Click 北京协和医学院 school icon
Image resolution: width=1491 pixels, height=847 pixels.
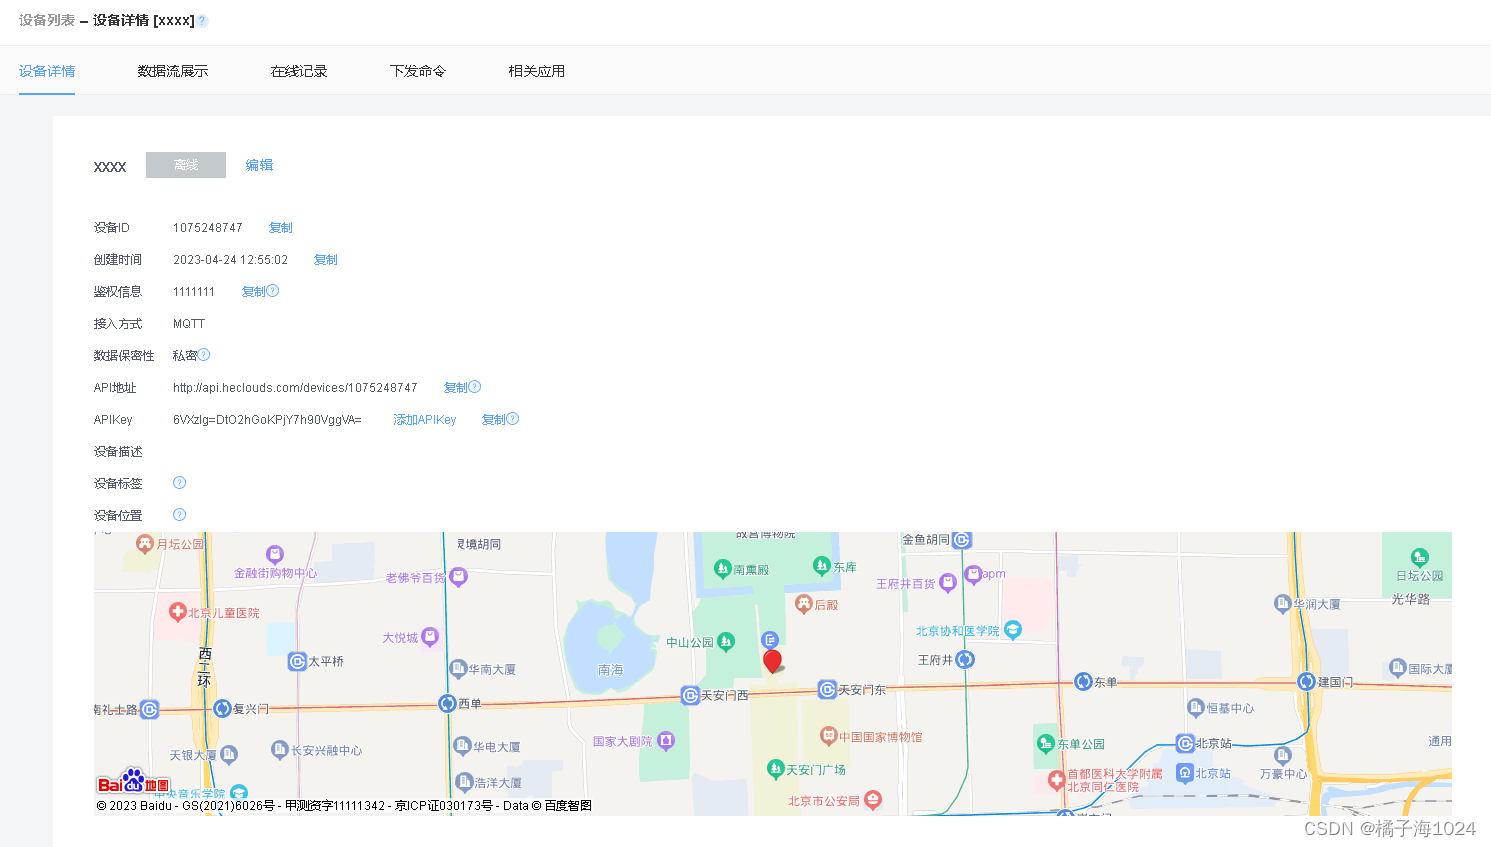(x=1013, y=629)
